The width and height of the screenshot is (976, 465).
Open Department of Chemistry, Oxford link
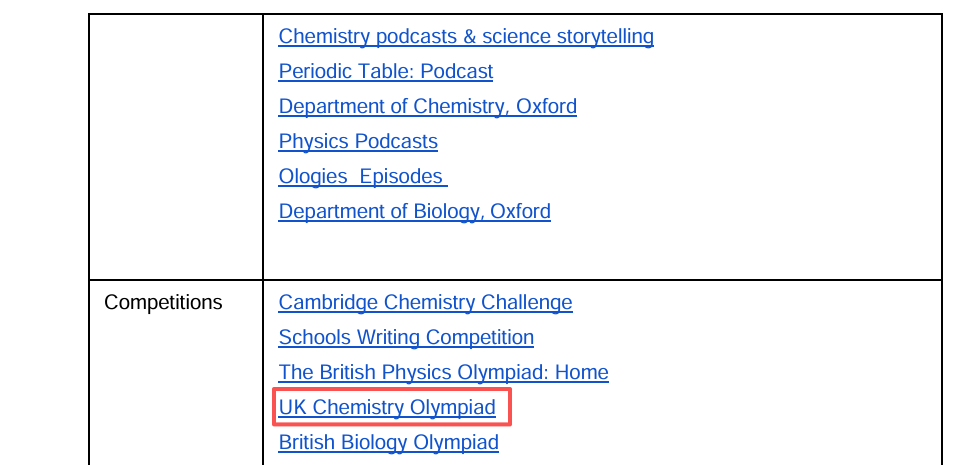point(427,107)
